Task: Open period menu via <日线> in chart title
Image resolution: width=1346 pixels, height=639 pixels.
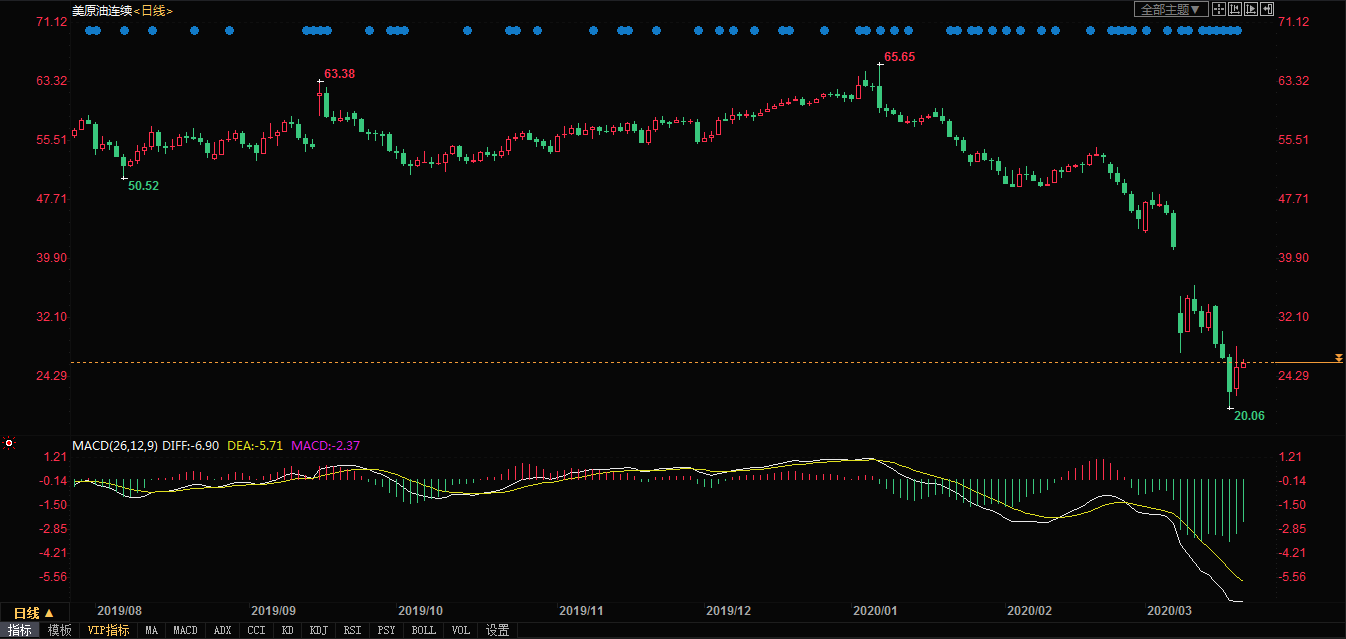Action: [x=153, y=10]
